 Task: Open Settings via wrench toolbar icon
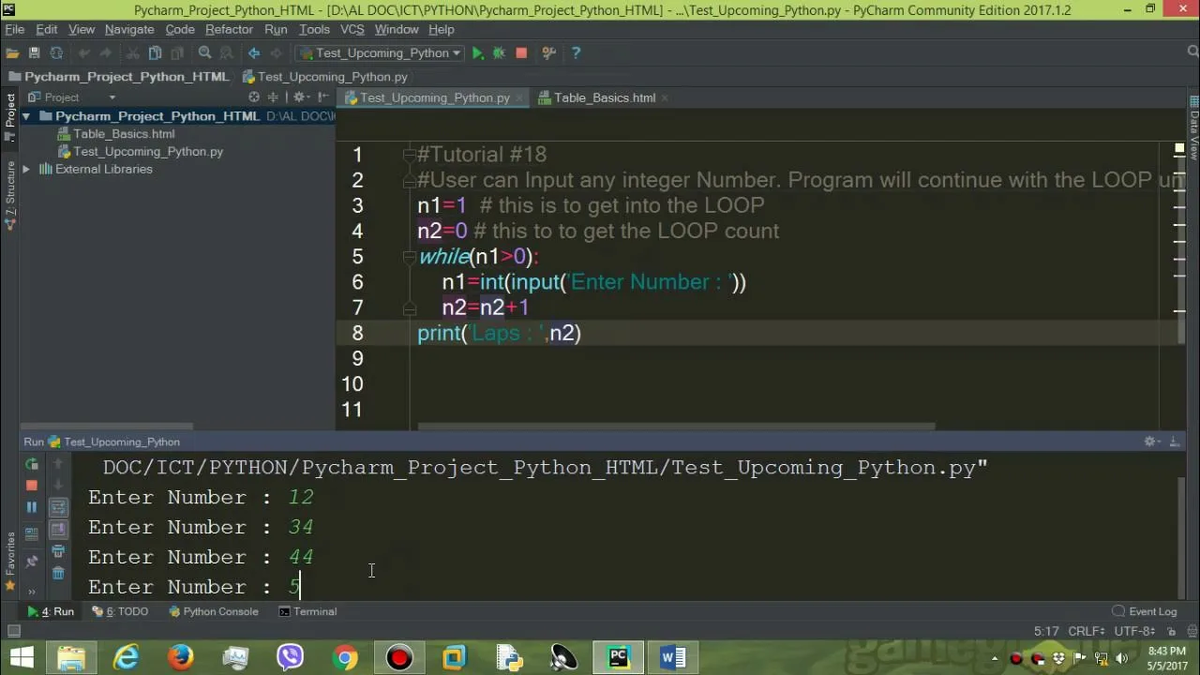pyautogui.click(x=549, y=53)
